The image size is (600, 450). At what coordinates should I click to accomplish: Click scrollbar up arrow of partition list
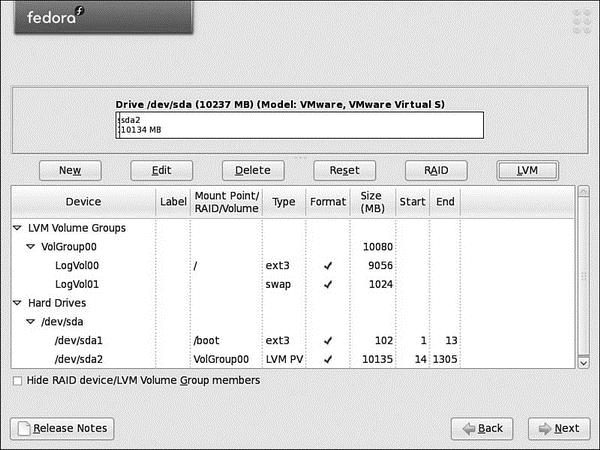click(x=584, y=191)
